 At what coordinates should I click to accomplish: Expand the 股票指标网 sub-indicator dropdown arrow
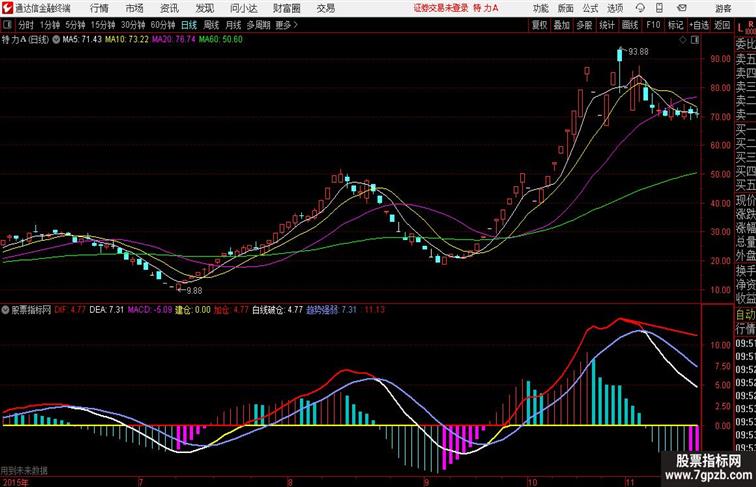click(x=5, y=310)
